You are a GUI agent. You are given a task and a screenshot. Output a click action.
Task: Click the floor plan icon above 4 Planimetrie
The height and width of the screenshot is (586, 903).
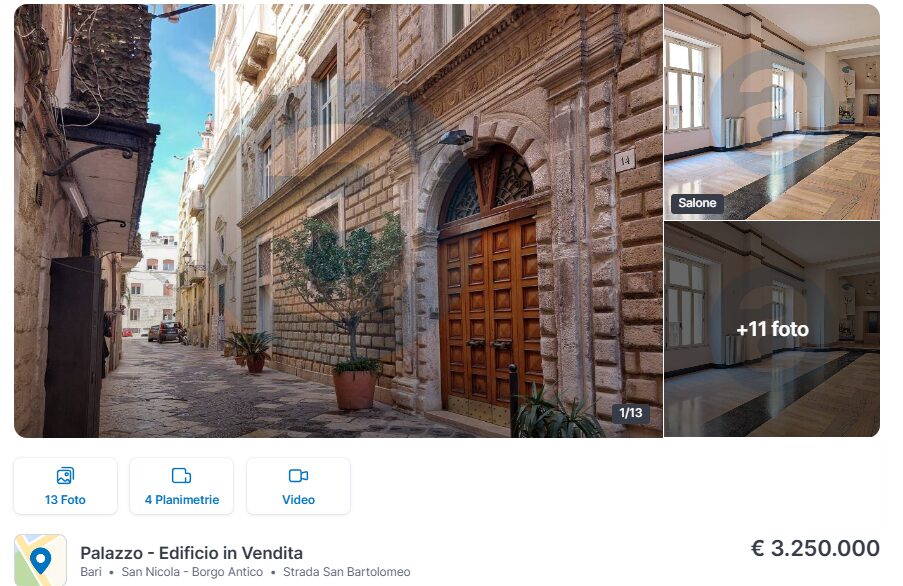[181, 475]
